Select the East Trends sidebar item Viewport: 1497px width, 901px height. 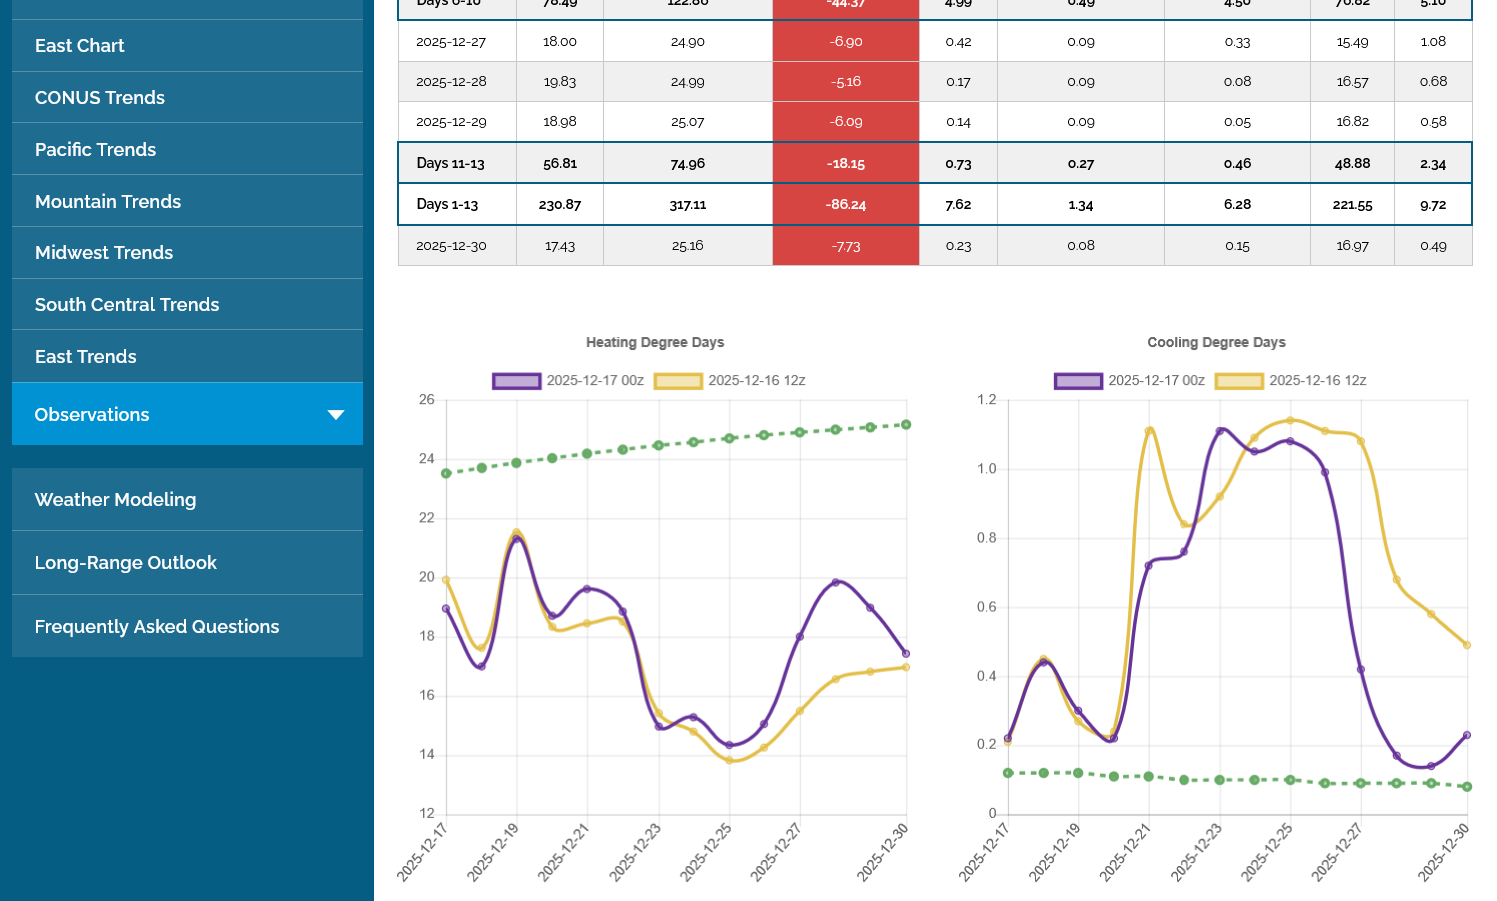(86, 357)
